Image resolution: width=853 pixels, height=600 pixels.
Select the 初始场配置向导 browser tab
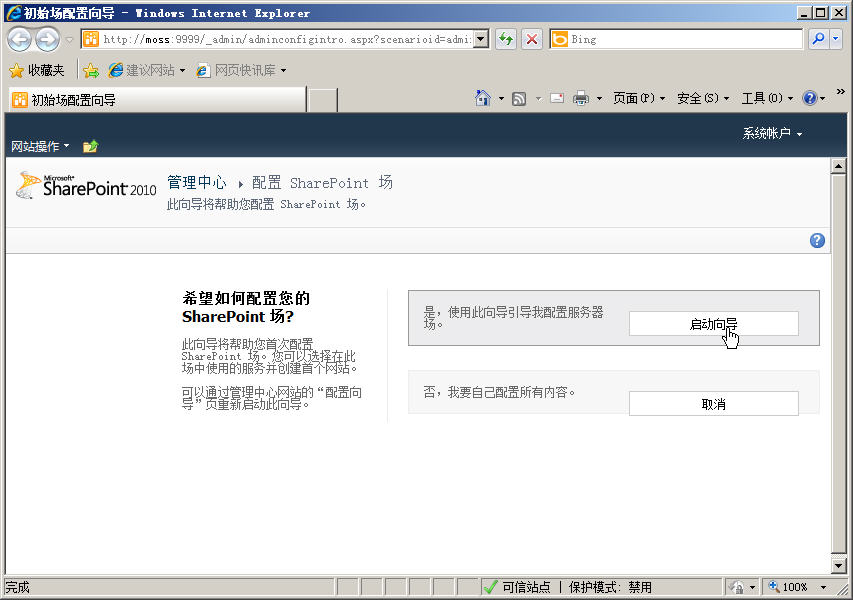click(157, 100)
